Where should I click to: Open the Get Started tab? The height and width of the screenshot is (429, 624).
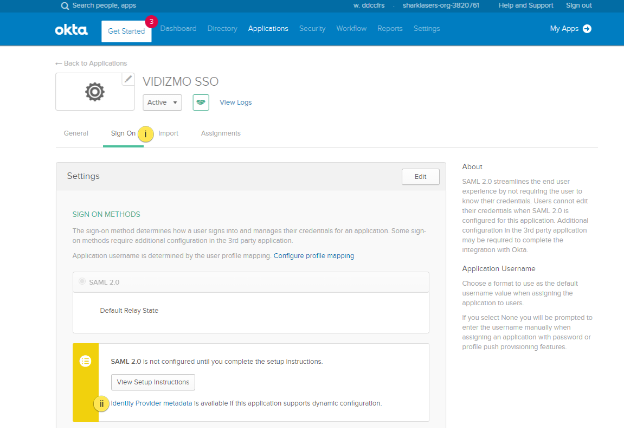126,31
